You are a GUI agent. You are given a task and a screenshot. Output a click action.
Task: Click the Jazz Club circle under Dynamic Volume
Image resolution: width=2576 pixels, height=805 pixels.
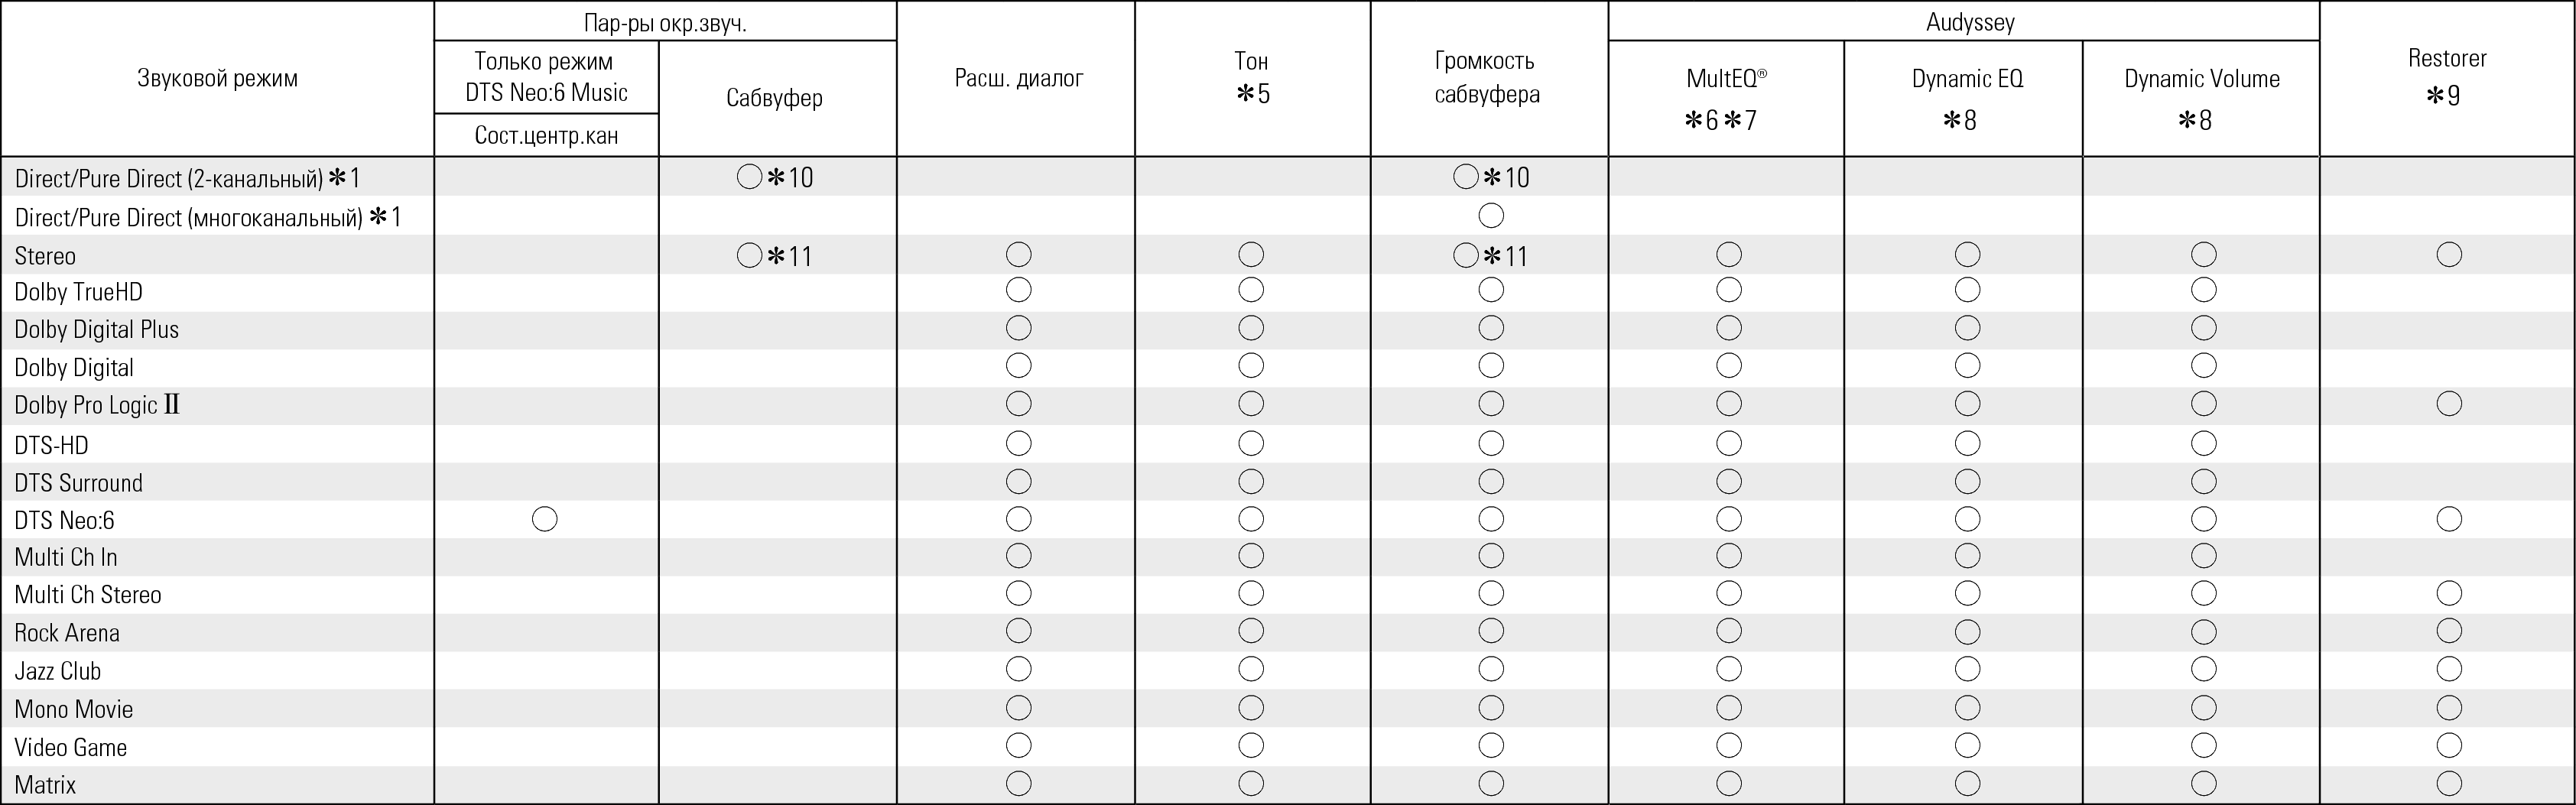coord(2204,669)
